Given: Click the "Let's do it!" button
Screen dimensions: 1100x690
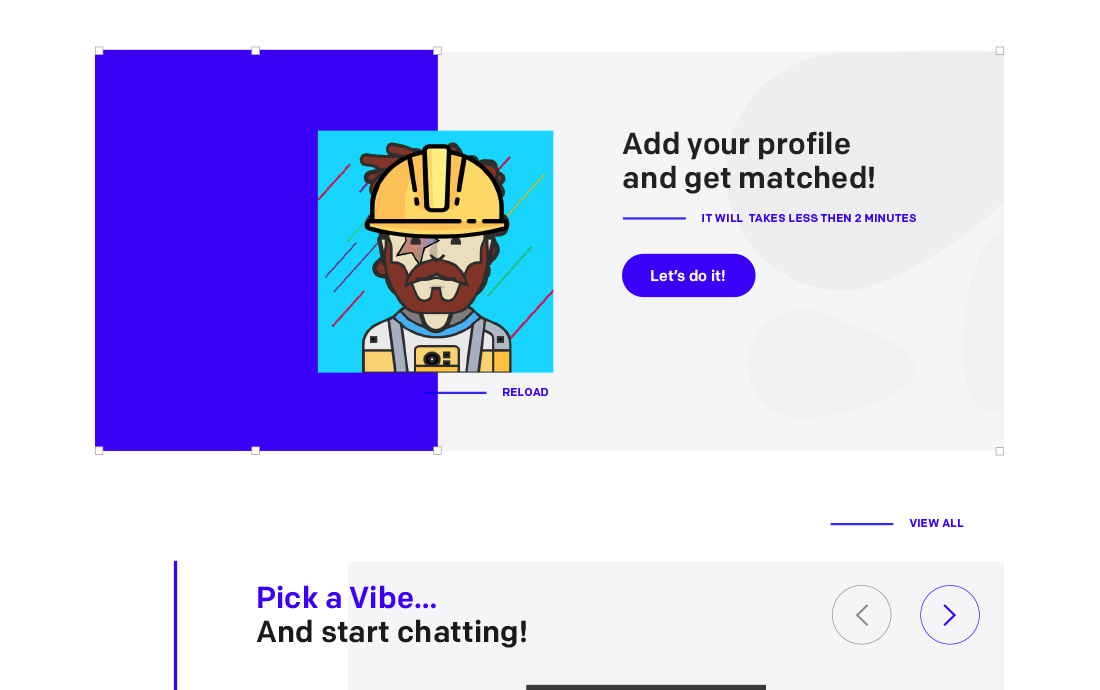Looking at the screenshot, I should [x=688, y=276].
